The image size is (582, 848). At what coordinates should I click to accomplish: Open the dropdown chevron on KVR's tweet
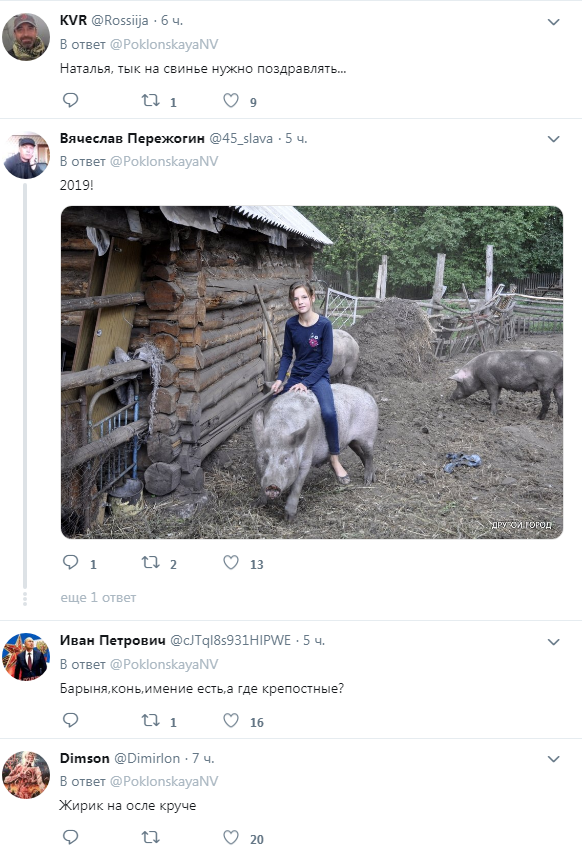pos(553,22)
